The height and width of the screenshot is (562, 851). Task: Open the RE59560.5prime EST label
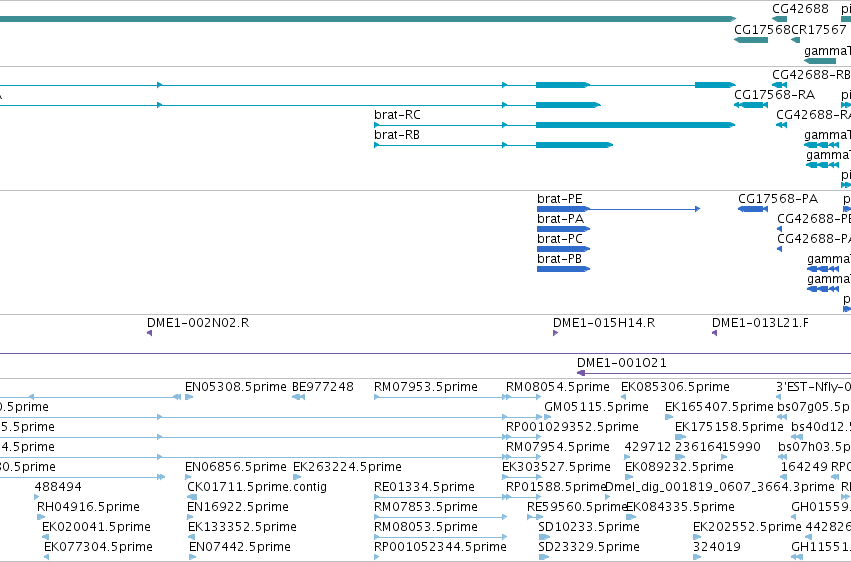[x=577, y=507]
